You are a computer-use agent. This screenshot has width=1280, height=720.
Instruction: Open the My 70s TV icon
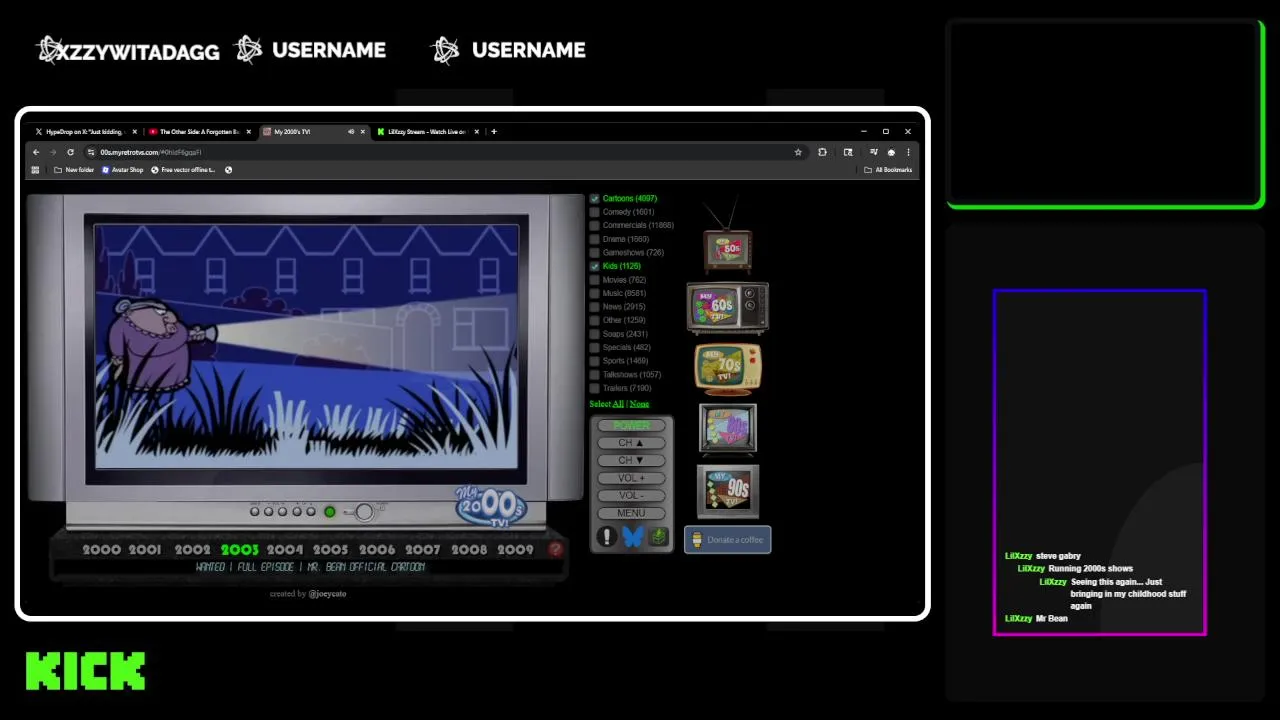(728, 369)
